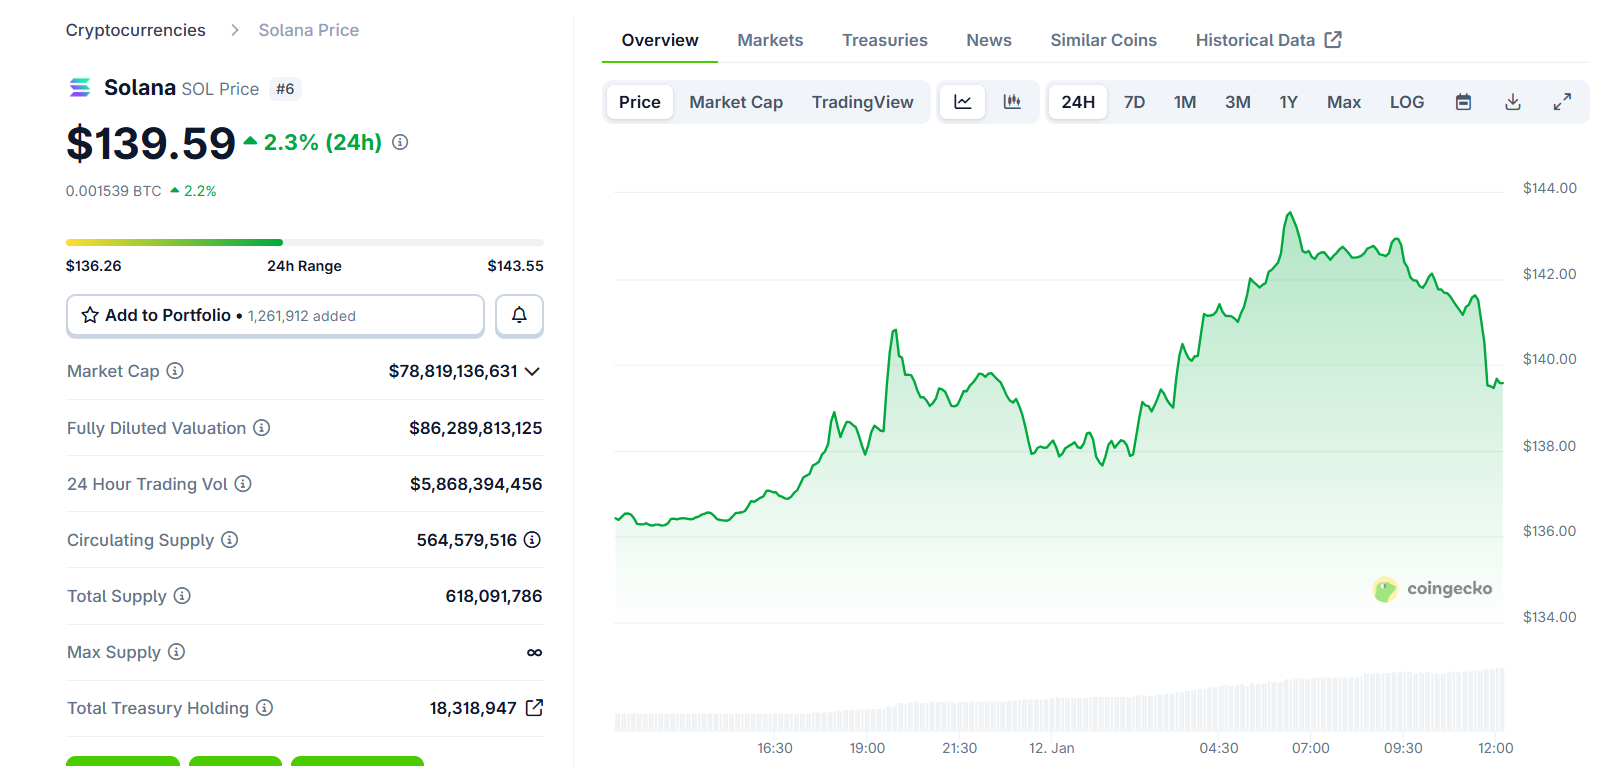
Task: Select the 7D time range
Action: tap(1134, 102)
